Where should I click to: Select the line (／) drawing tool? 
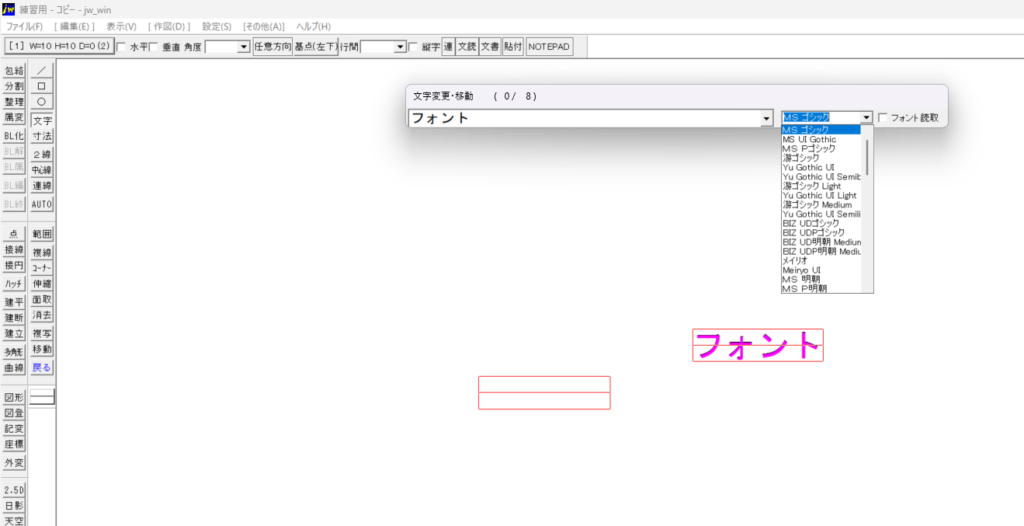[41, 71]
